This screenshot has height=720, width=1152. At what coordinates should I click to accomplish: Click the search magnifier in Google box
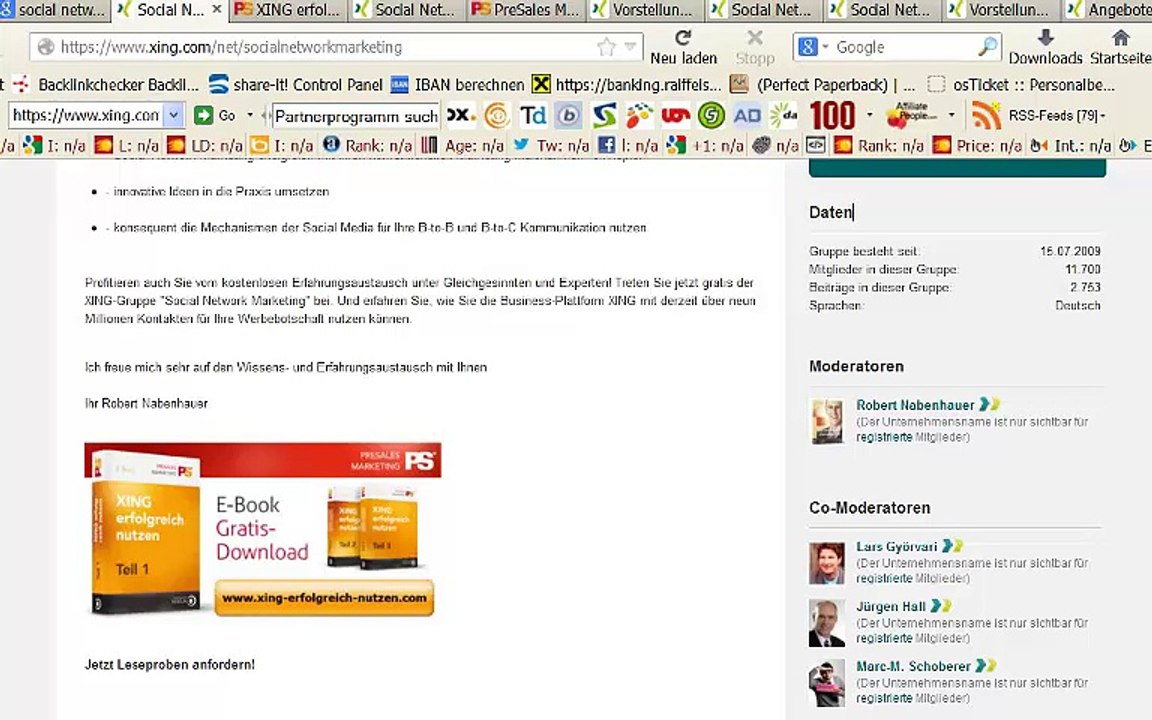(988, 47)
